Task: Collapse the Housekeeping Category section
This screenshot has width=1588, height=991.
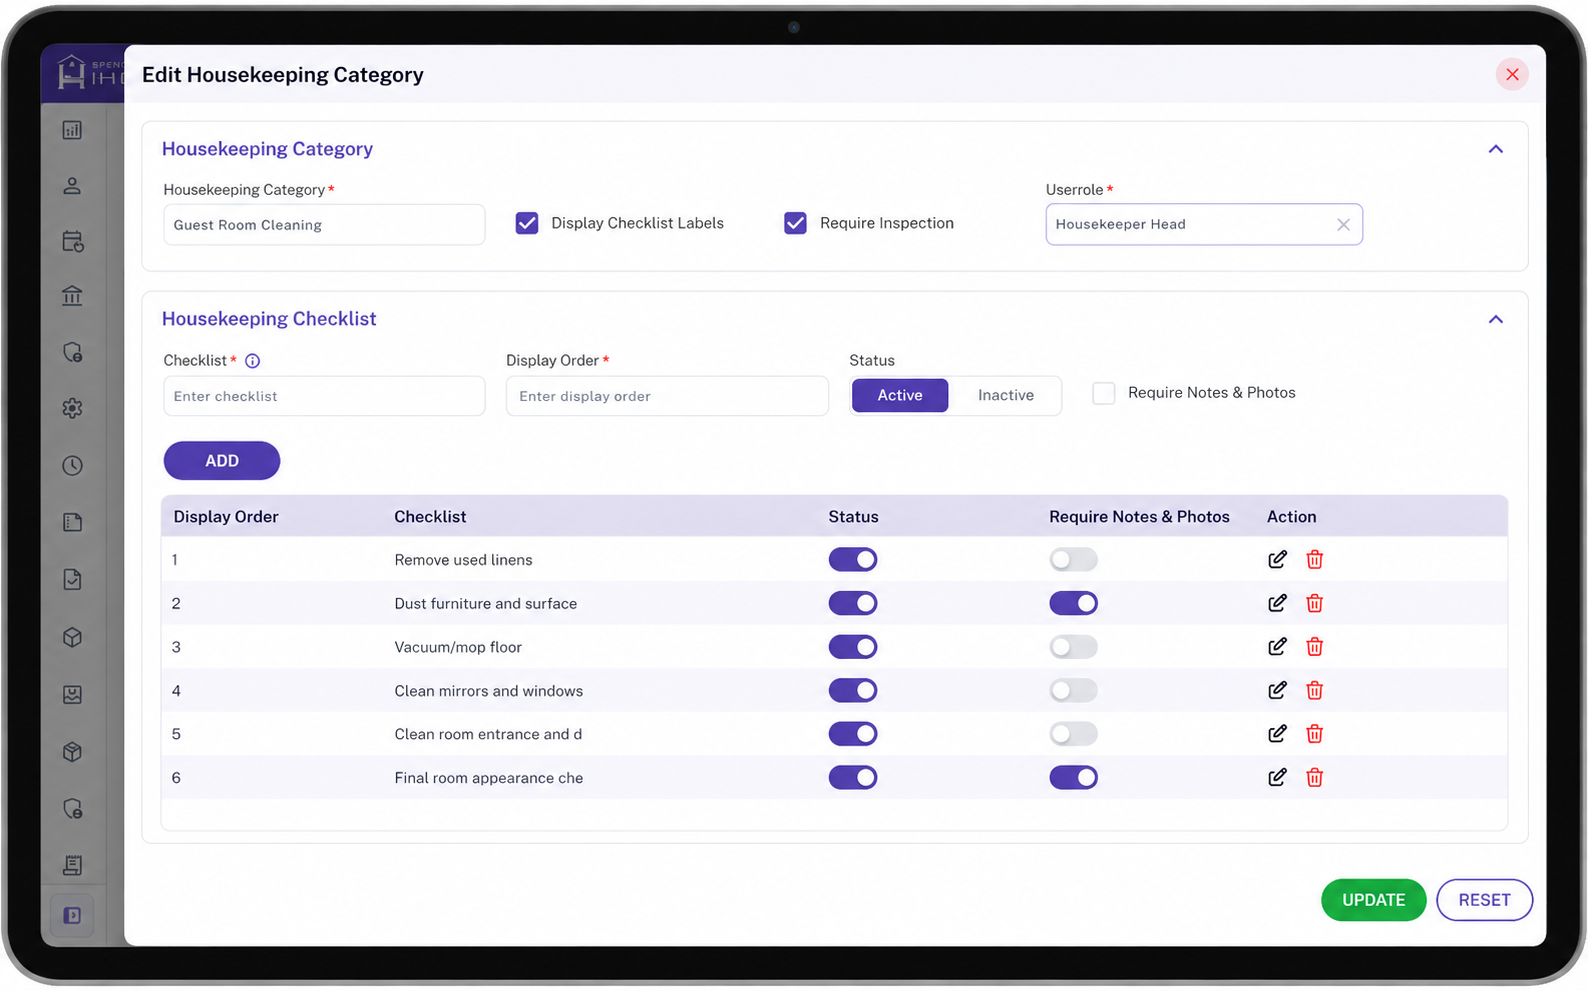Action: pyautogui.click(x=1495, y=149)
